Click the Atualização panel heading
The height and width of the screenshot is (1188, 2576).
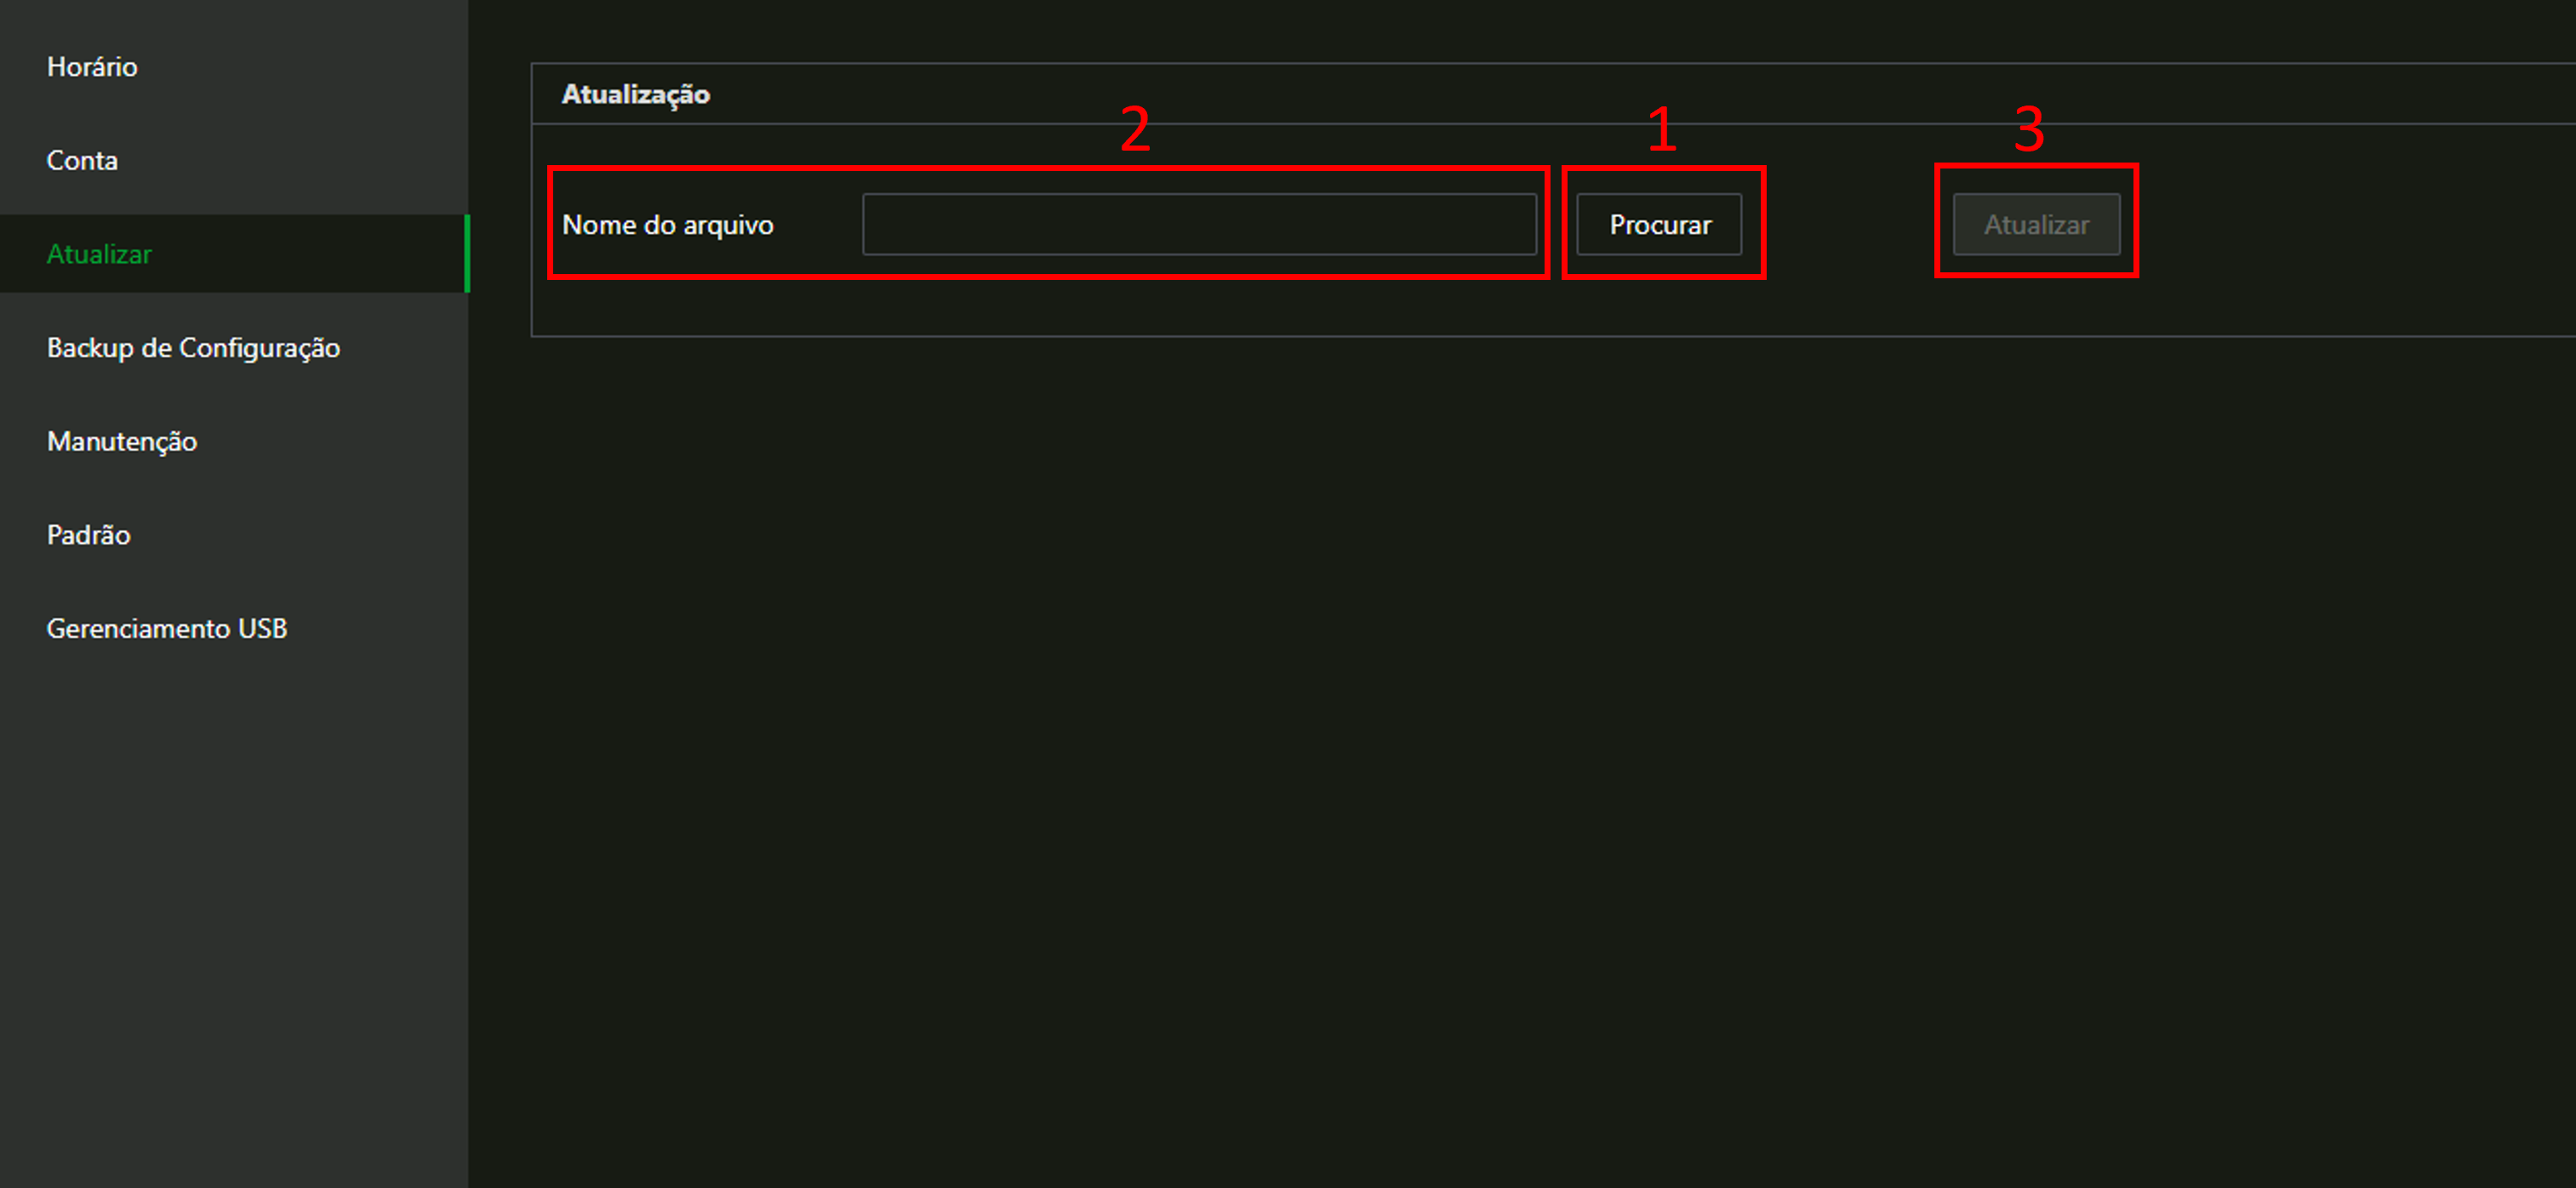point(636,95)
